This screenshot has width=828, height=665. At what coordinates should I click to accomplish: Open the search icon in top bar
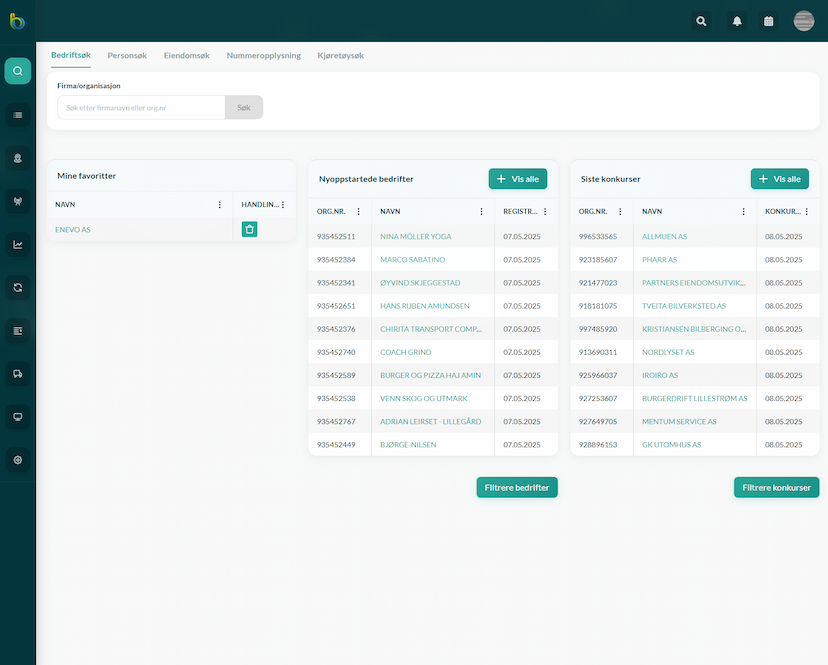point(701,21)
